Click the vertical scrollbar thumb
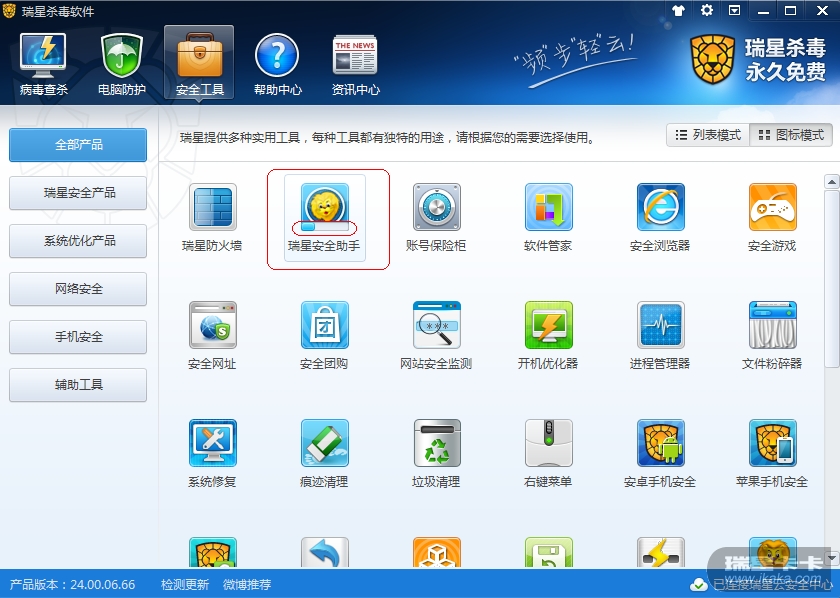Viewport: 840px width, 598px height. click(x=831, y=279)
